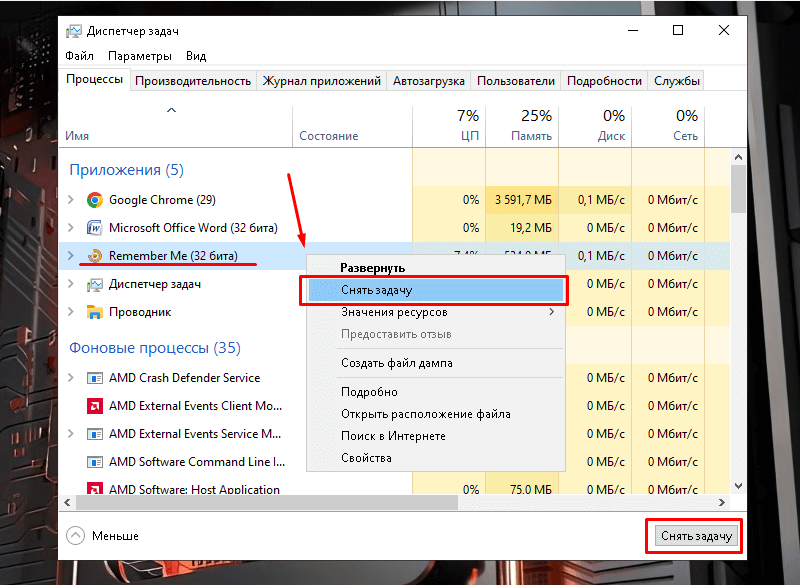
Task: Open Значения ресурсов submenu
Action: pos(394,313)
